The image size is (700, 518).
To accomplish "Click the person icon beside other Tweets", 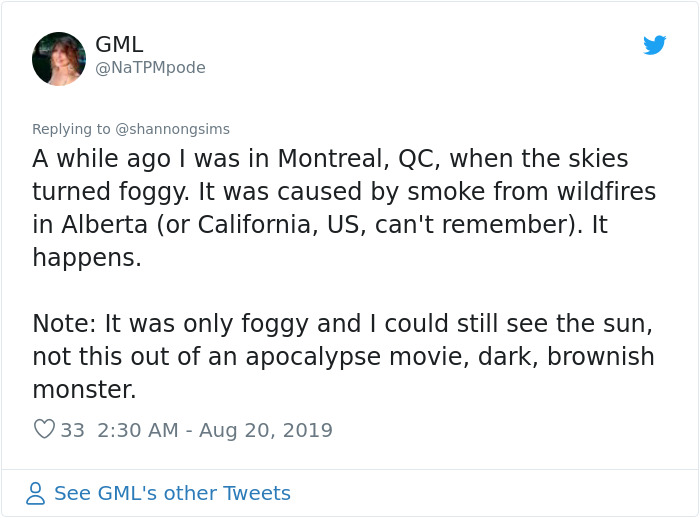I will tap(36, 493).
